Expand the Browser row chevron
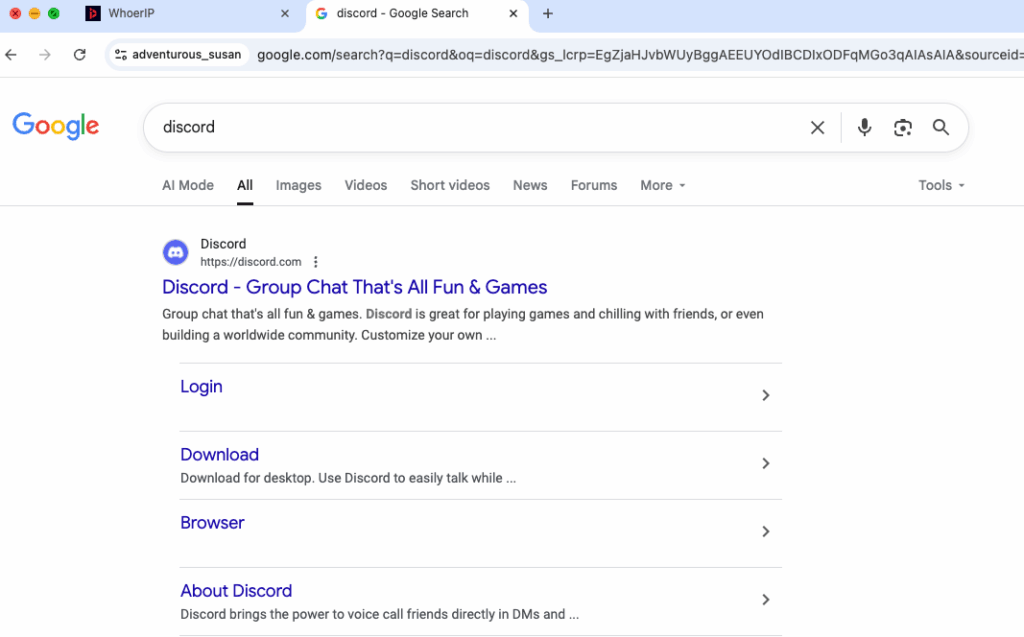This screenshot has width=1024, height=637. [x=765, y=531]
